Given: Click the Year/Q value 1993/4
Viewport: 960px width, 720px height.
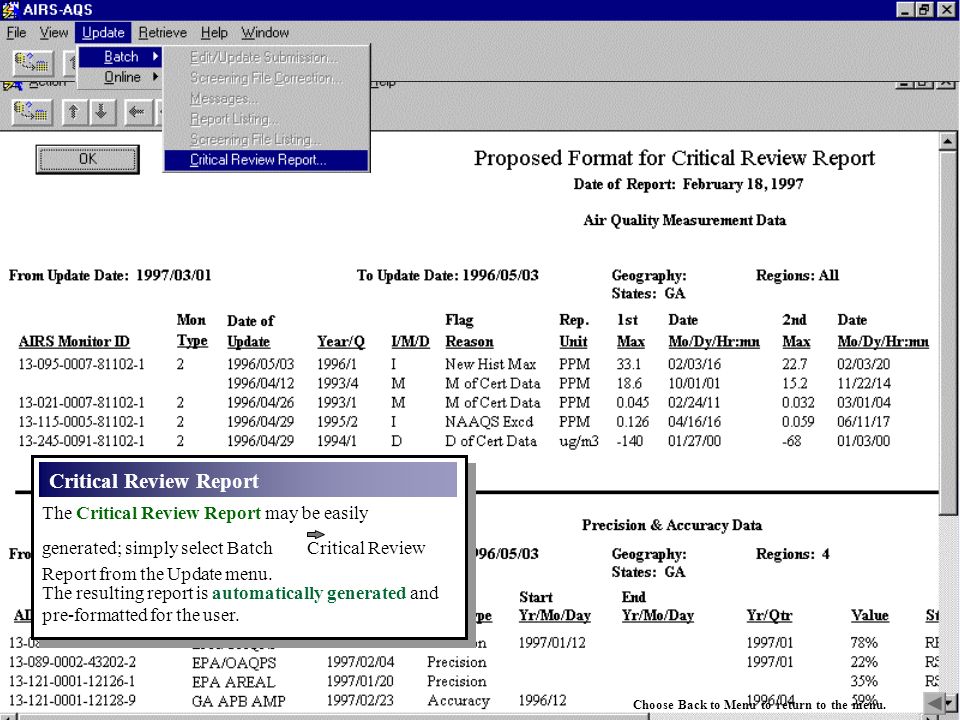Looking at the screenshot, I should point(337,383).
